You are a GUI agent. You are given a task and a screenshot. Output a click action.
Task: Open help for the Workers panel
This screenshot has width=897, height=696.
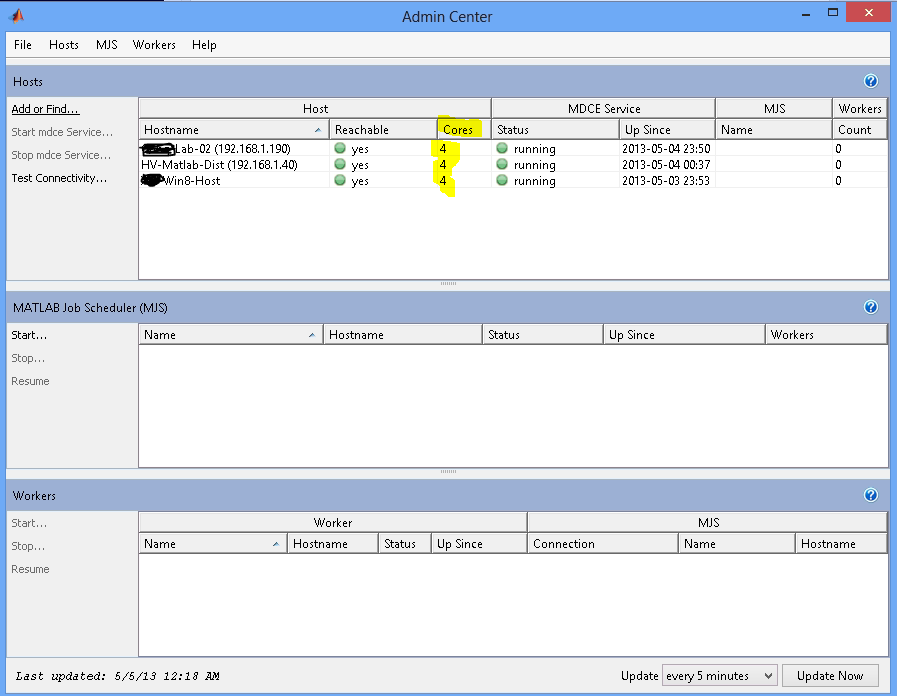click(x=871, y=495)
